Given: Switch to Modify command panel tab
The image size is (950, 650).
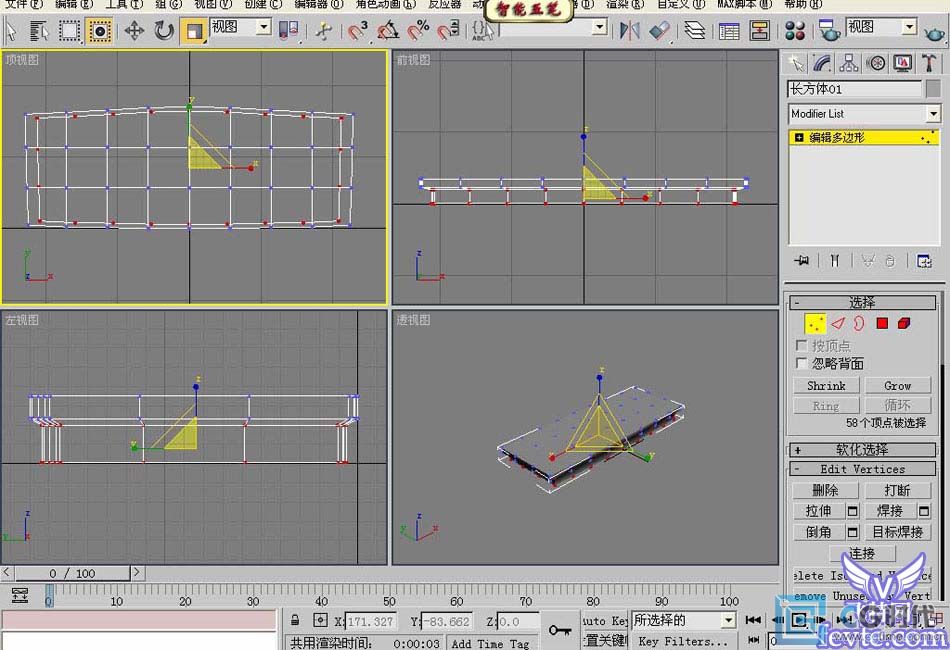Looking at the screenshot, I should (822, 63).
